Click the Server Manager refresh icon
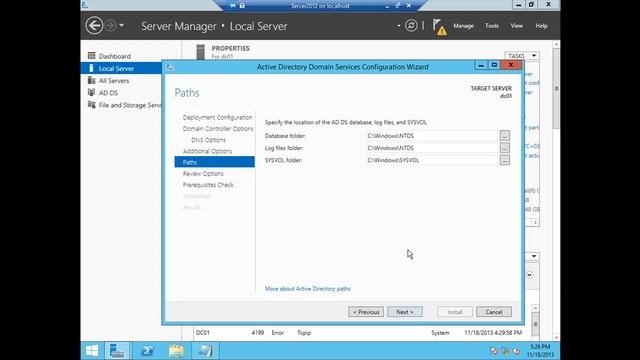640x360 pixels. (x=411, y=26)
